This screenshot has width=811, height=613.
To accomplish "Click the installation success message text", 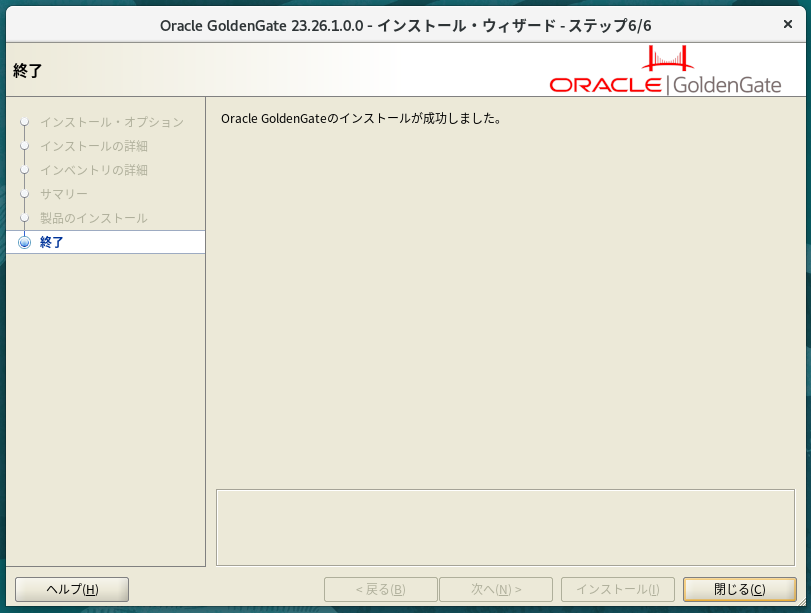I will [x=360, y=118].
